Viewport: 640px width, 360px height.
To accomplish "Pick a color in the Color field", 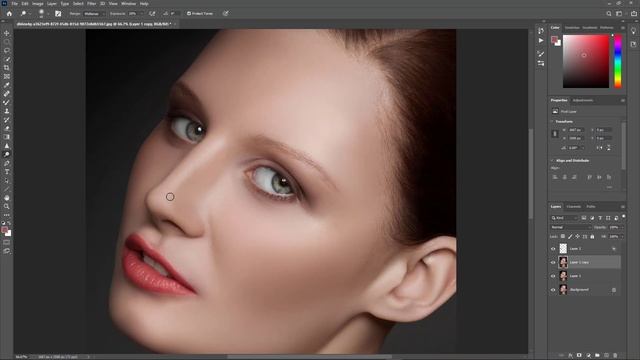I will tap(586, 61).
